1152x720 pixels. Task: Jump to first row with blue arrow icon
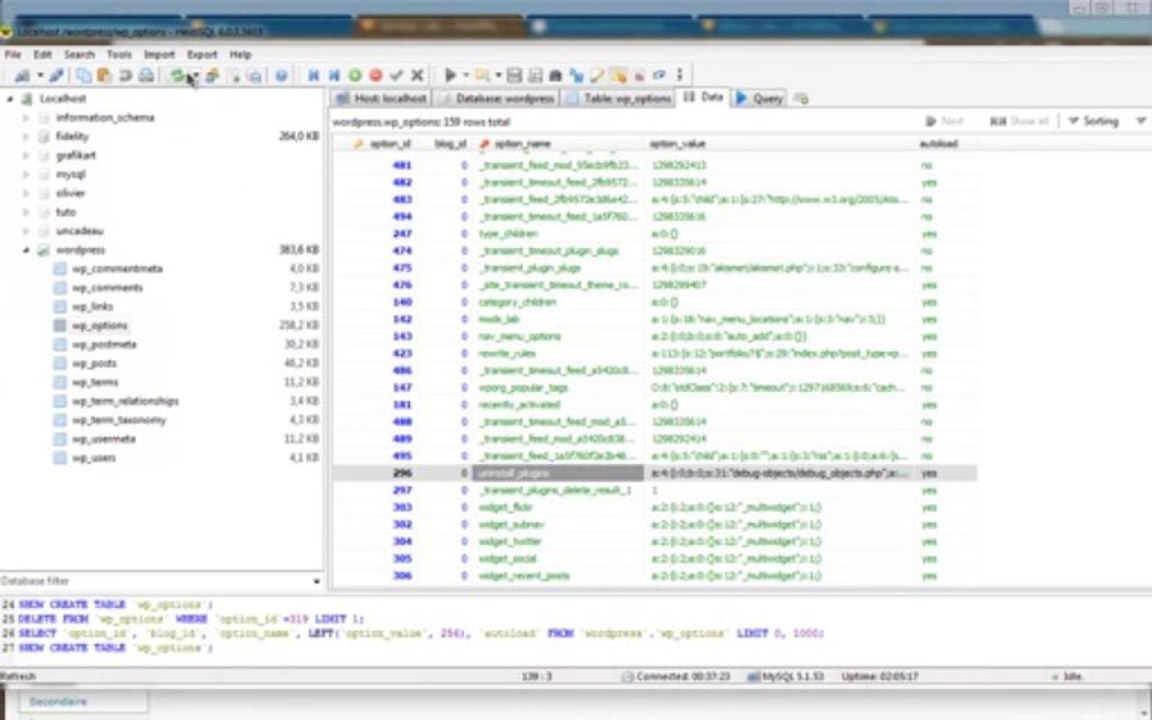click(x=314, y=75)
